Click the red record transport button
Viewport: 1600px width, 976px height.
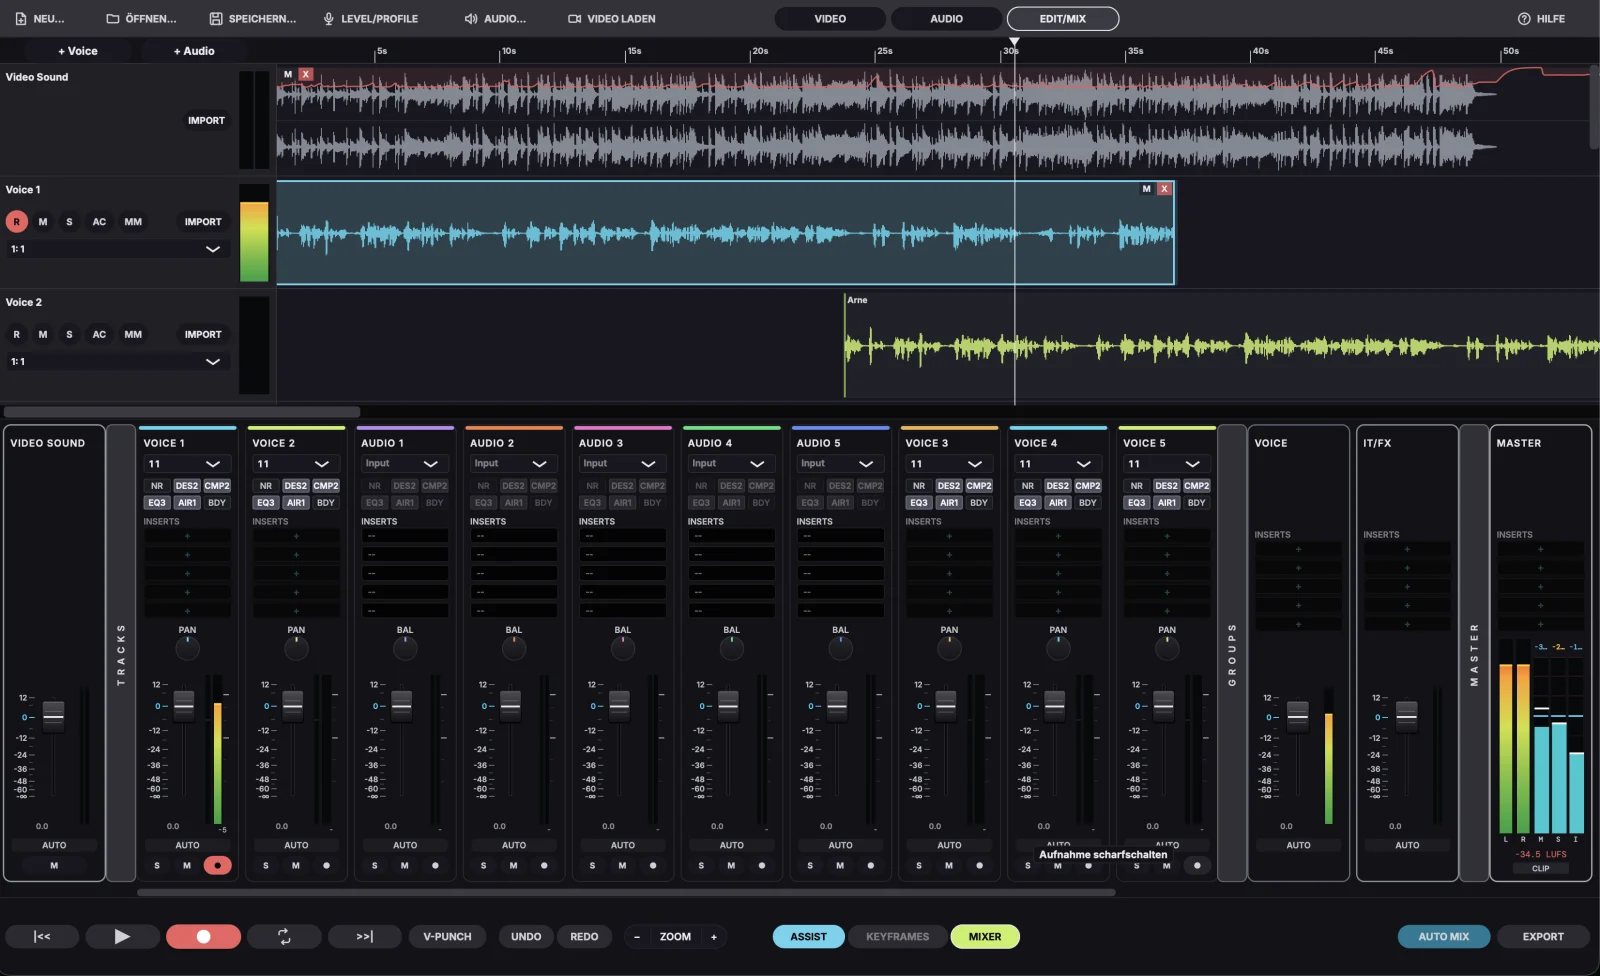pos(203,937)
